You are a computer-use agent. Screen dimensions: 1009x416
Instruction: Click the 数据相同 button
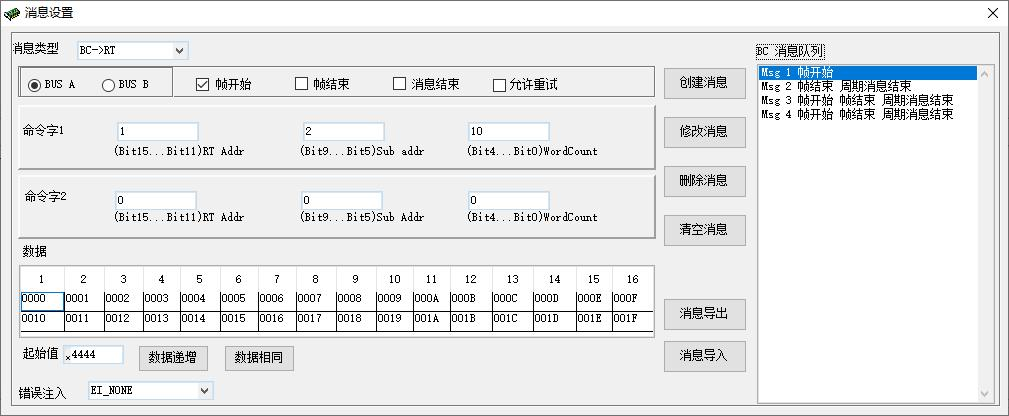(x=258, y=358)
